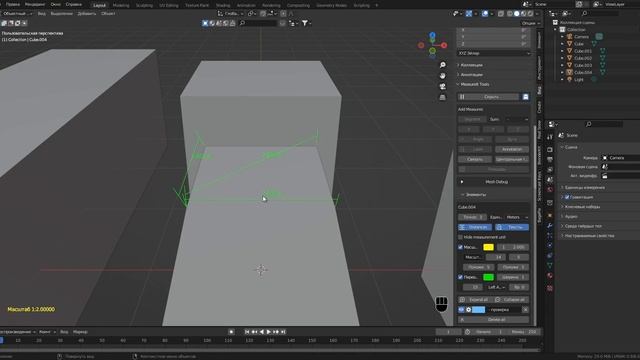Select the rendered viewport shading icon
The image size is (640, 360).
pyautogui.click(x=530, y=13)
